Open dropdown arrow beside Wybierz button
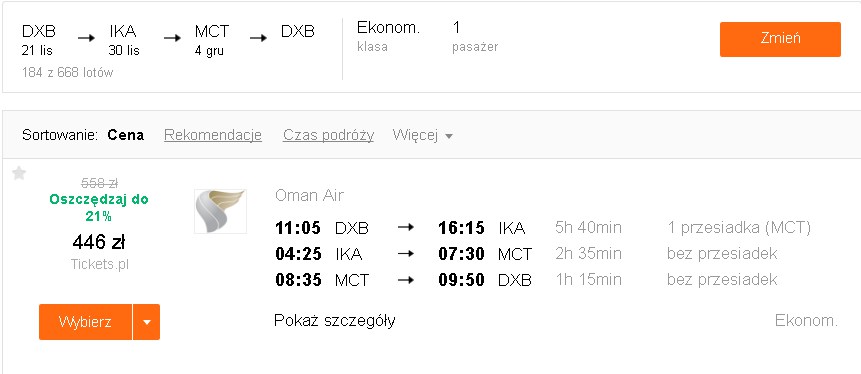The width and height of the screenshot is (861, 374). coord(147,322)
